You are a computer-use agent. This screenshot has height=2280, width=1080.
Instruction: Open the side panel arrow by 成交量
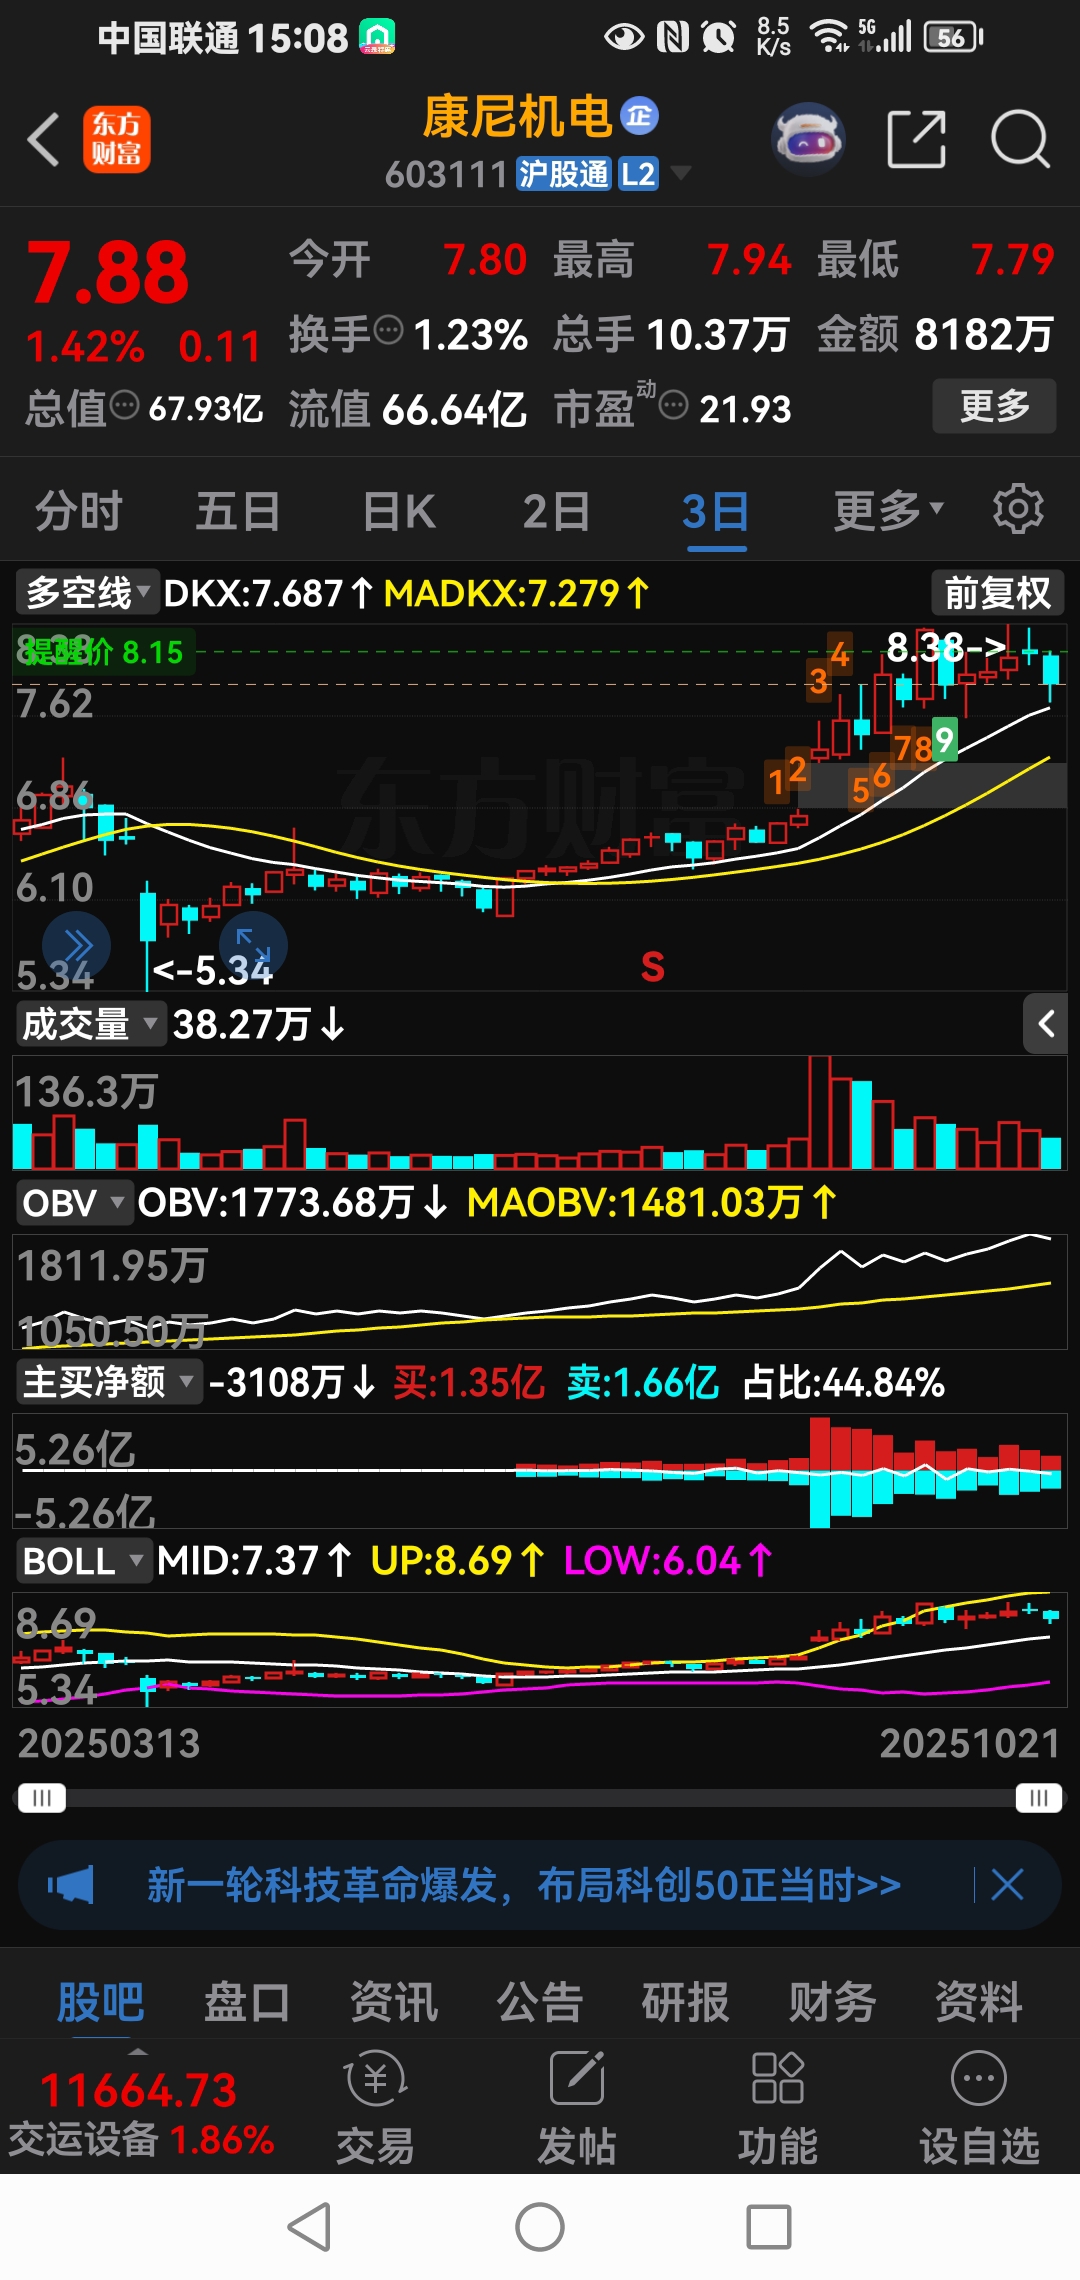[x=1045, y=1024]
